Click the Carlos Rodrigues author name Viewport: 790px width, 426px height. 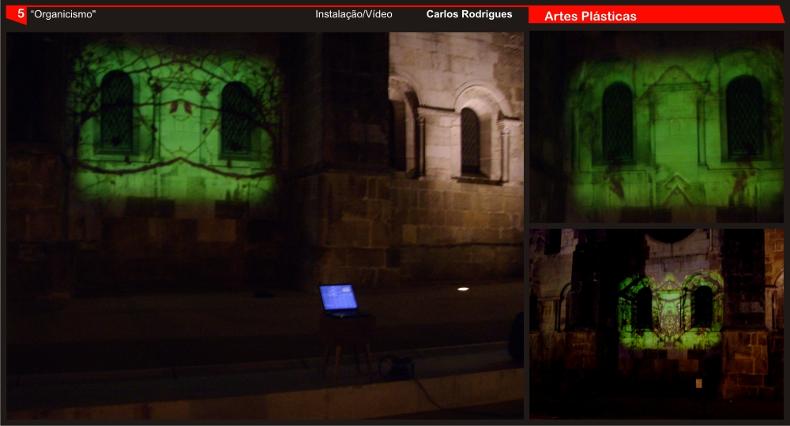469,14
